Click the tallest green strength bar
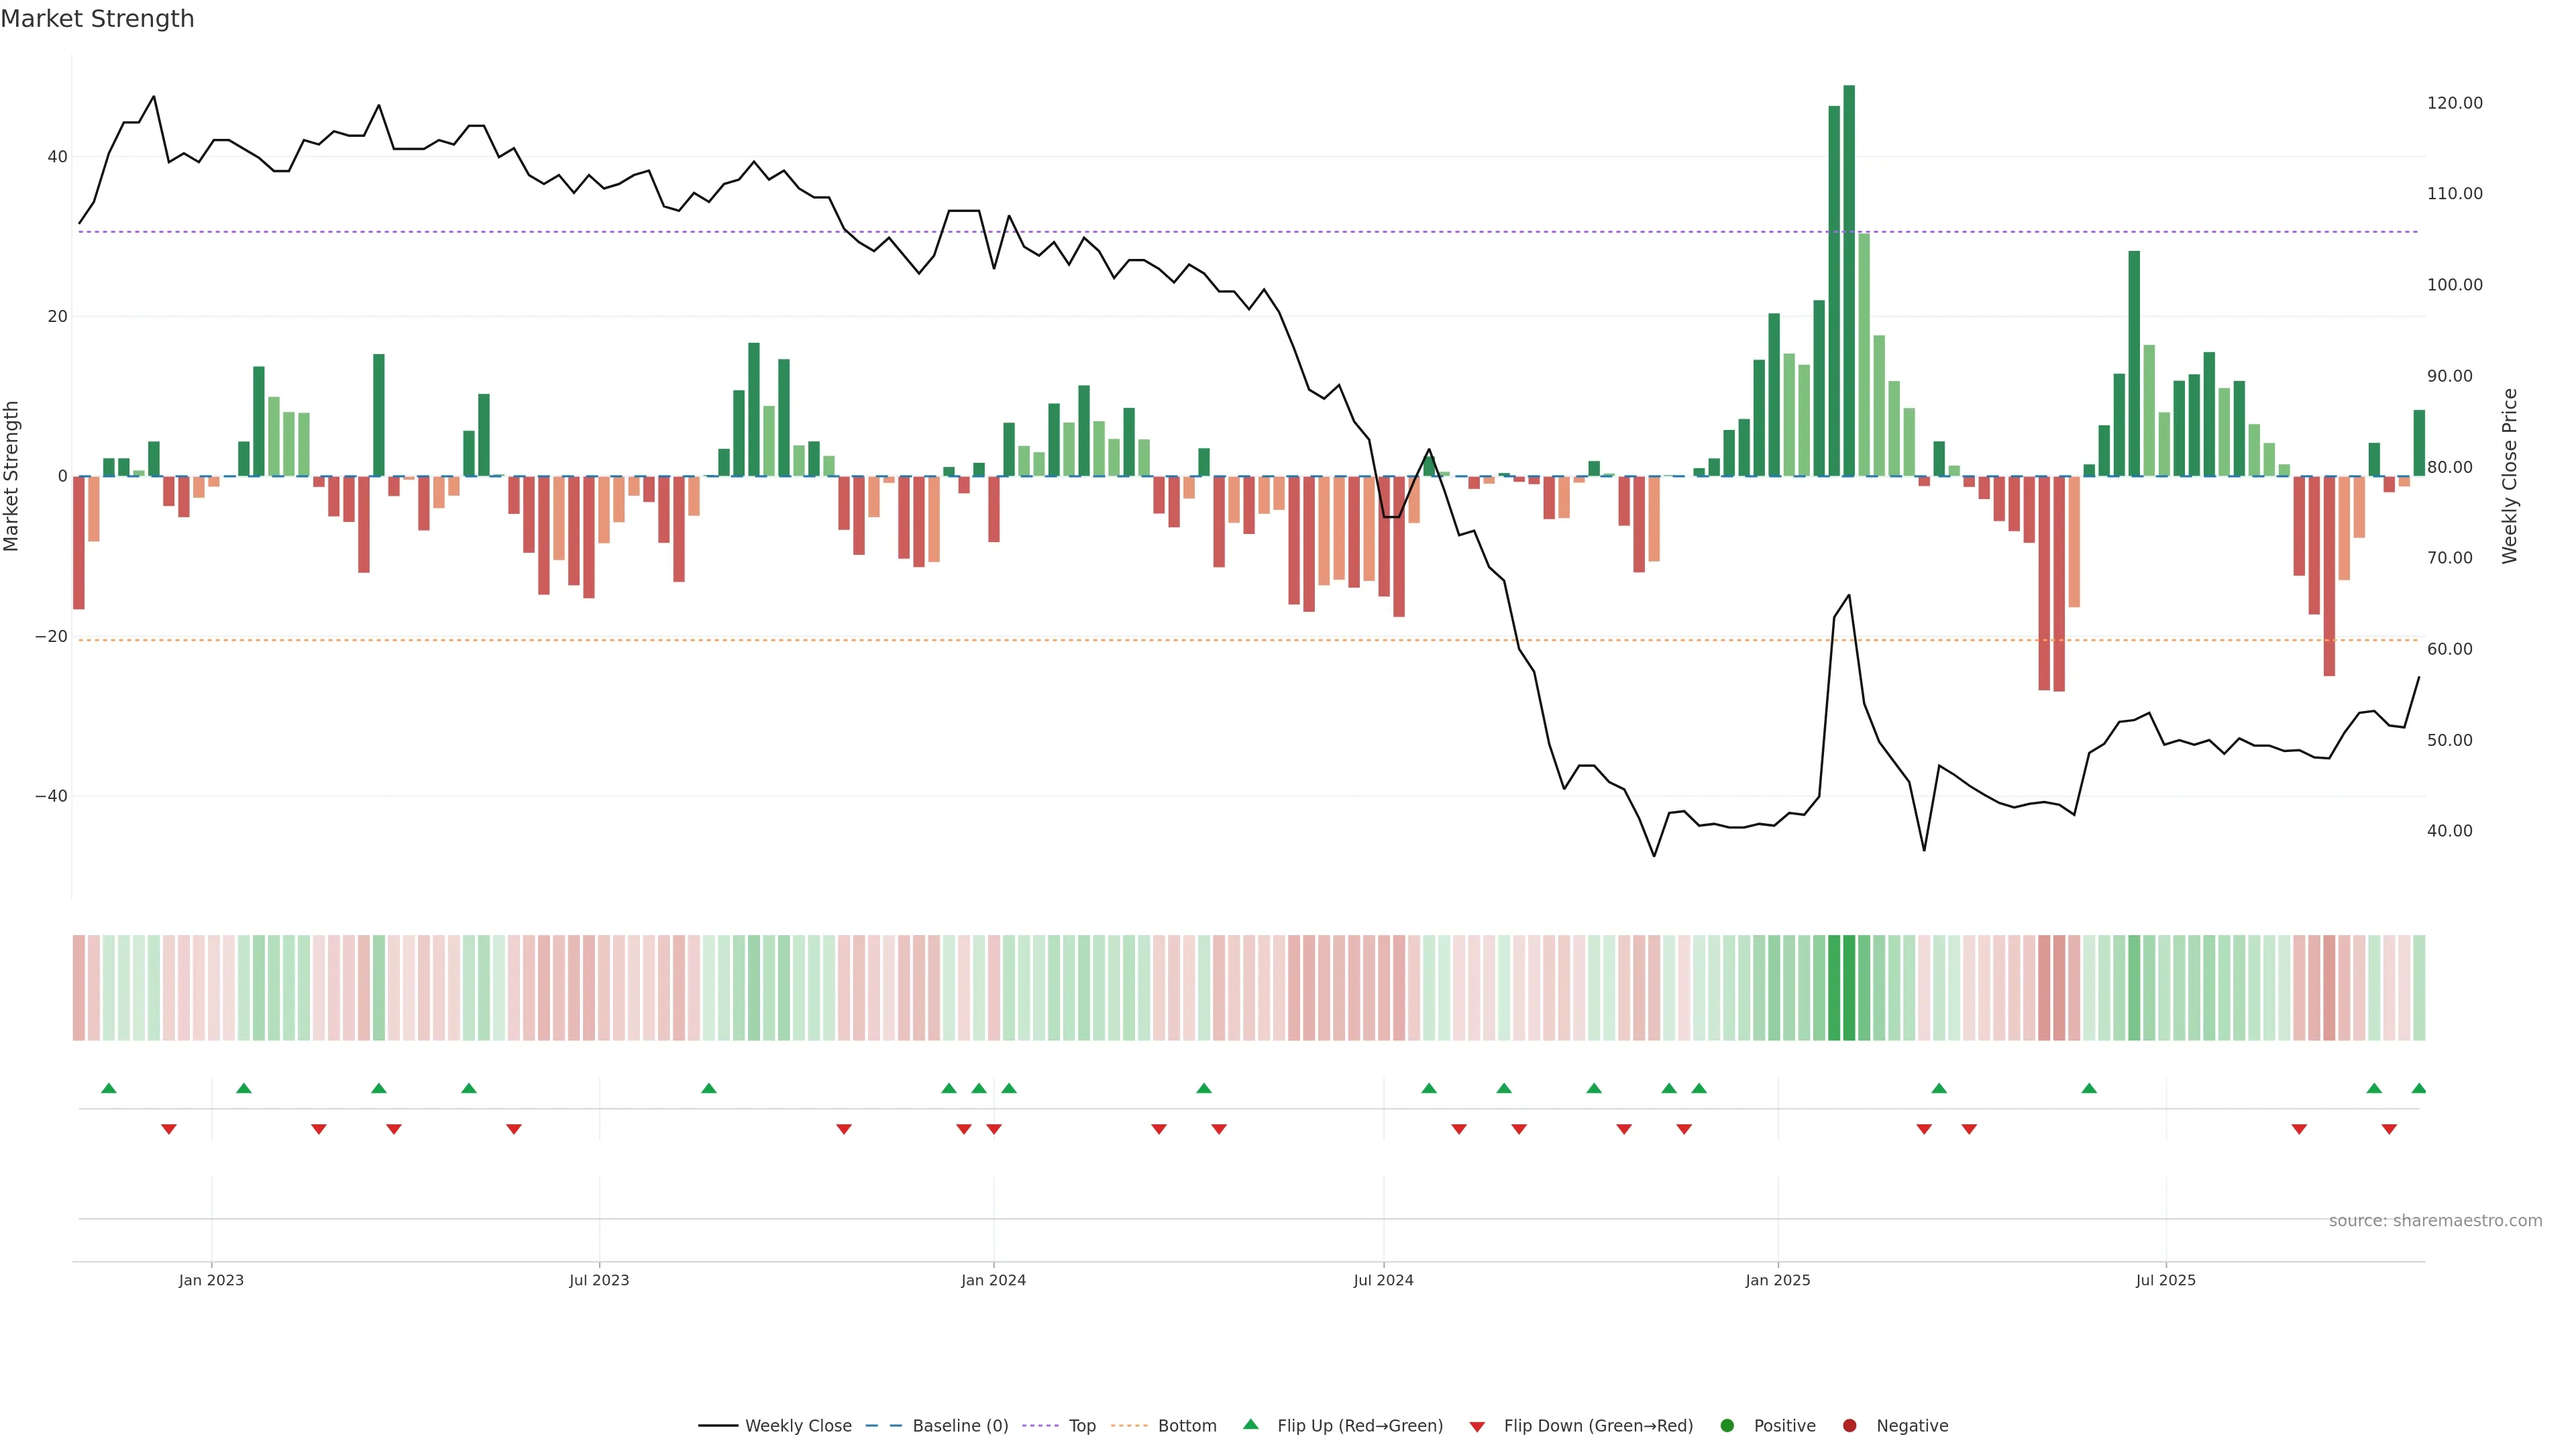 point(1849,280)
